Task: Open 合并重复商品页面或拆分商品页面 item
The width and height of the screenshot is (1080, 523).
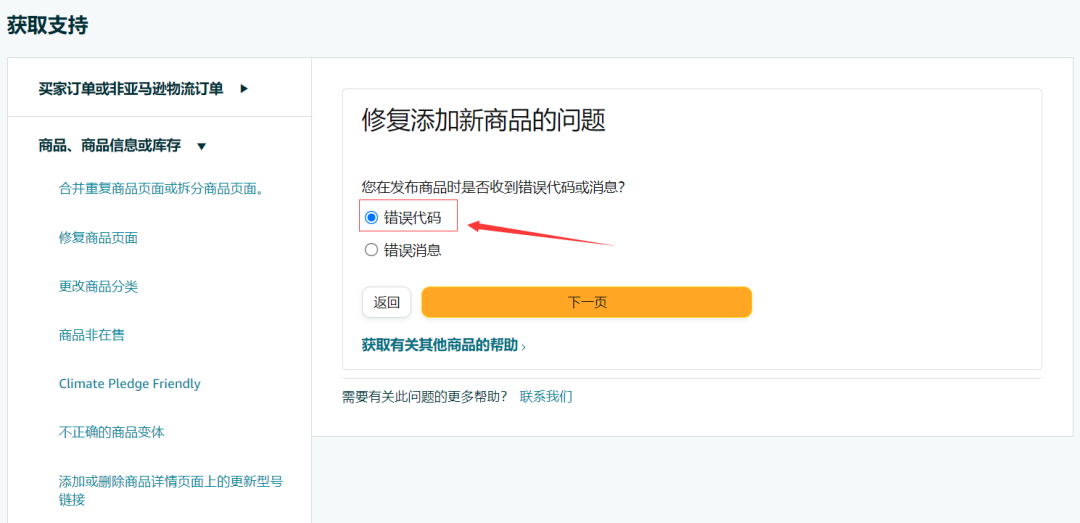Action: pyautogui.click(x=161, y=188)
